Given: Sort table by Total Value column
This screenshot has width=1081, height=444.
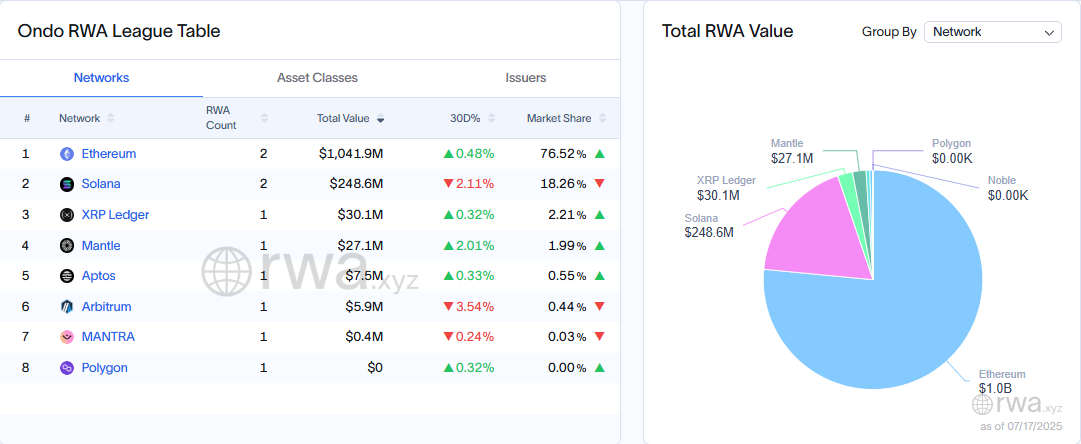Looking at the screenshot, I should tap(381, 119).
